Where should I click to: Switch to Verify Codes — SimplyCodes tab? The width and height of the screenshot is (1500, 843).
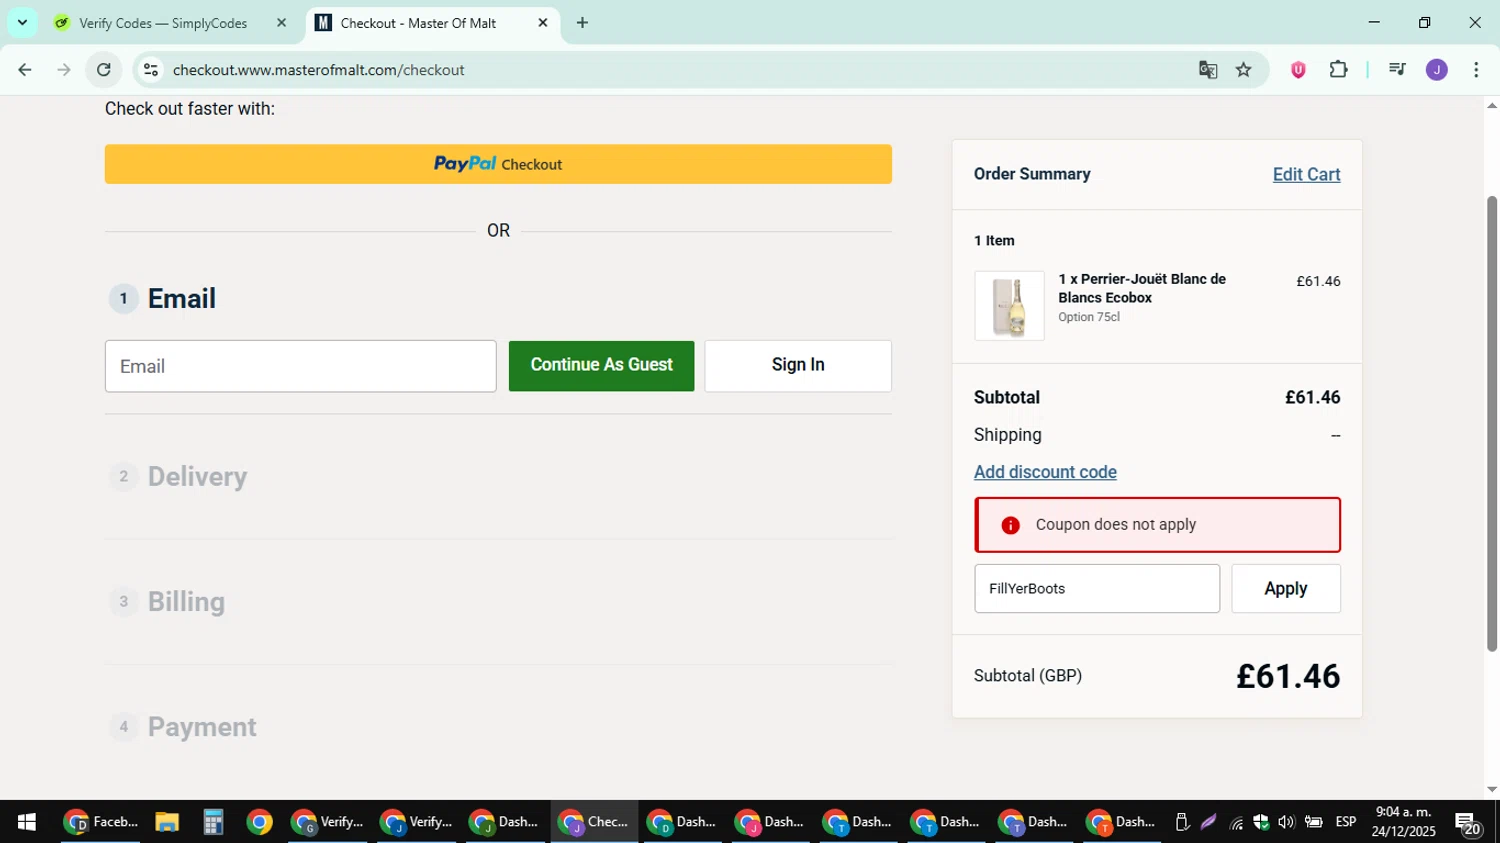(x=163, y=23)
